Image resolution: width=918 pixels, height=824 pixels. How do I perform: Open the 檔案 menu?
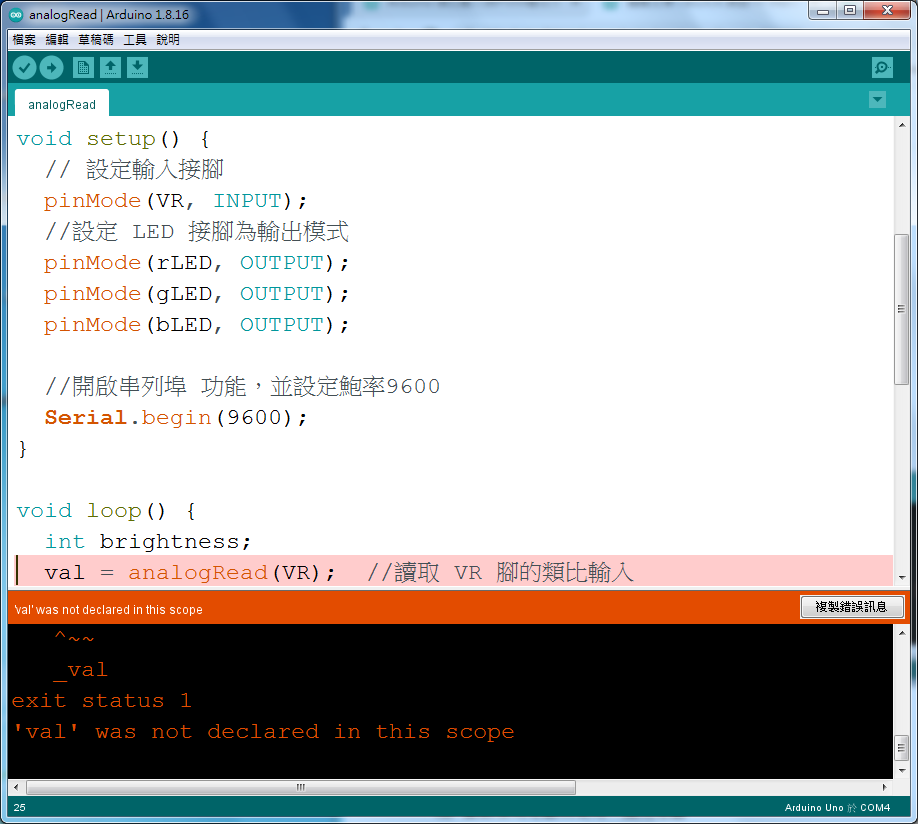(24, 40)
